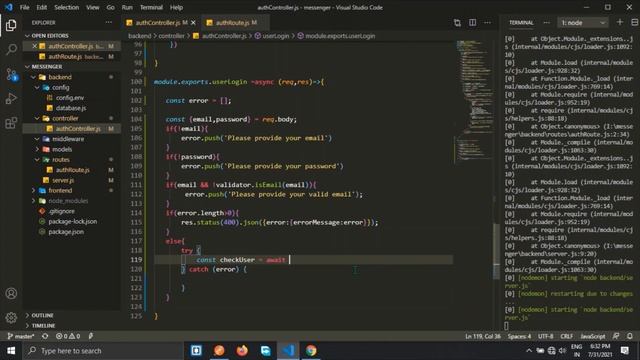Open the Terminal menu

151,7
